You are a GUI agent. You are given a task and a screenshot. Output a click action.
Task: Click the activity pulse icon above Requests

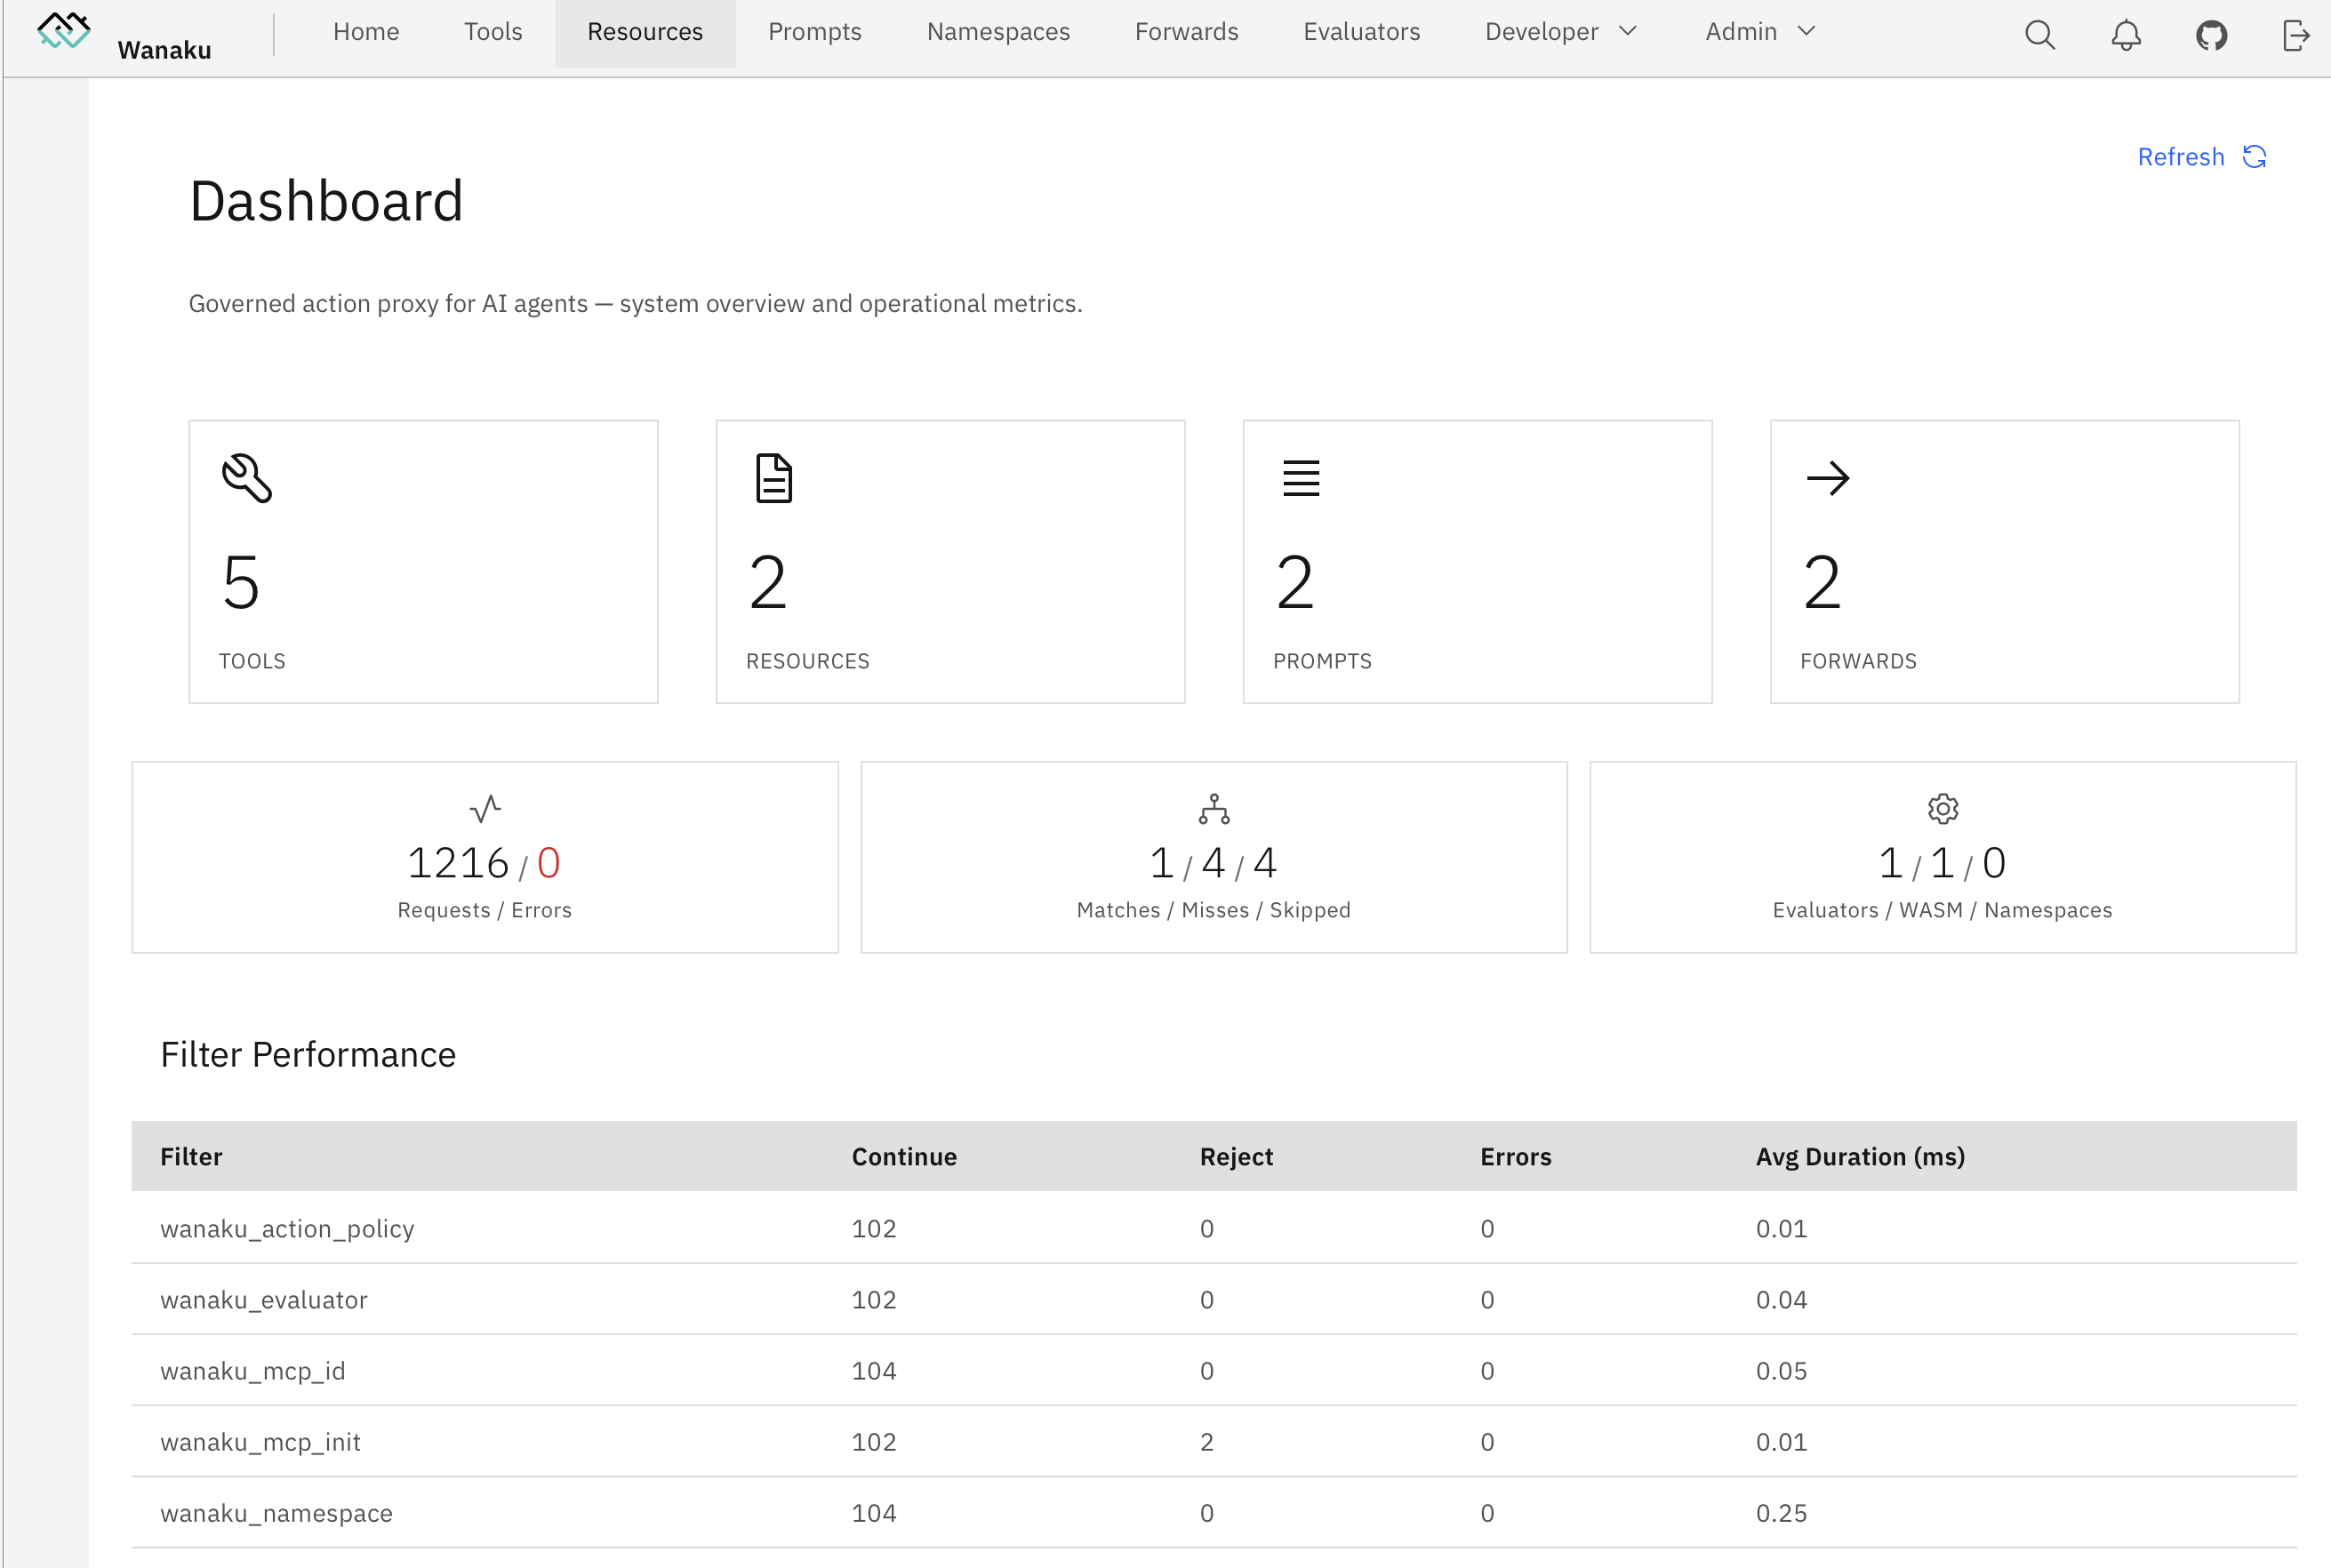point(485,808)
